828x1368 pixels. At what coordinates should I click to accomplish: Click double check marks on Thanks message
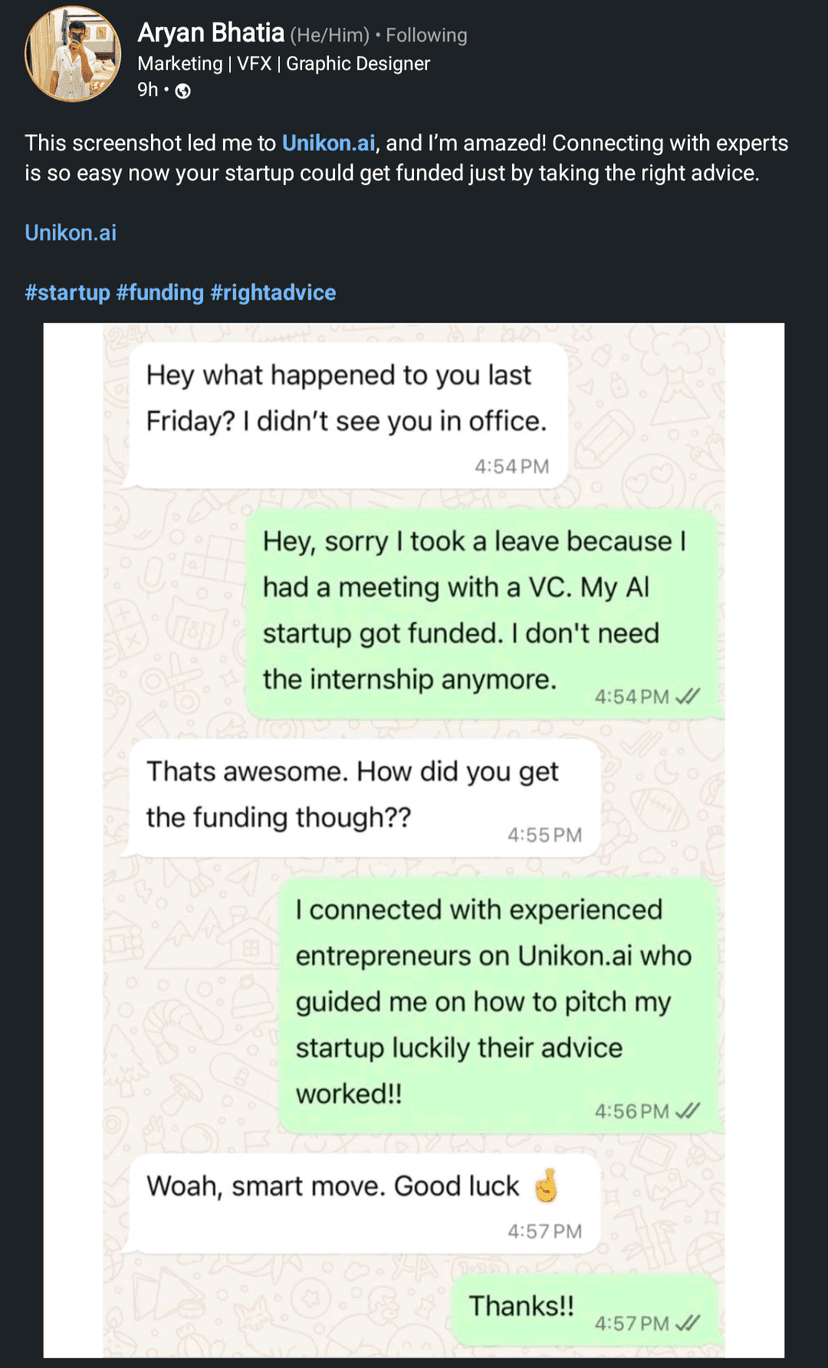click(x=688, y=1323)
